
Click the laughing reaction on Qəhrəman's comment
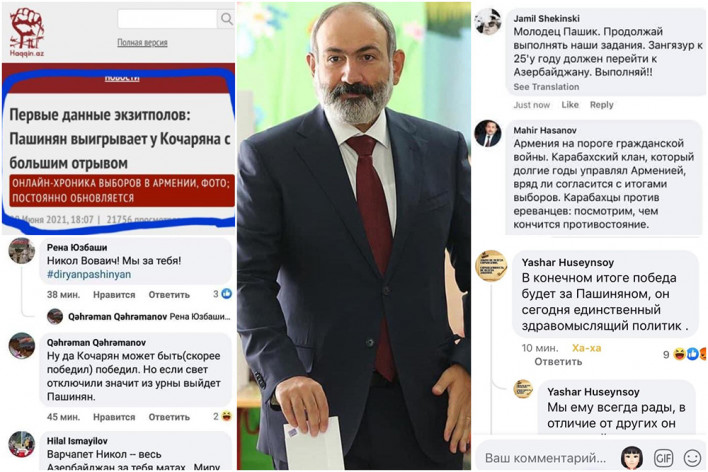click(227, 416)
